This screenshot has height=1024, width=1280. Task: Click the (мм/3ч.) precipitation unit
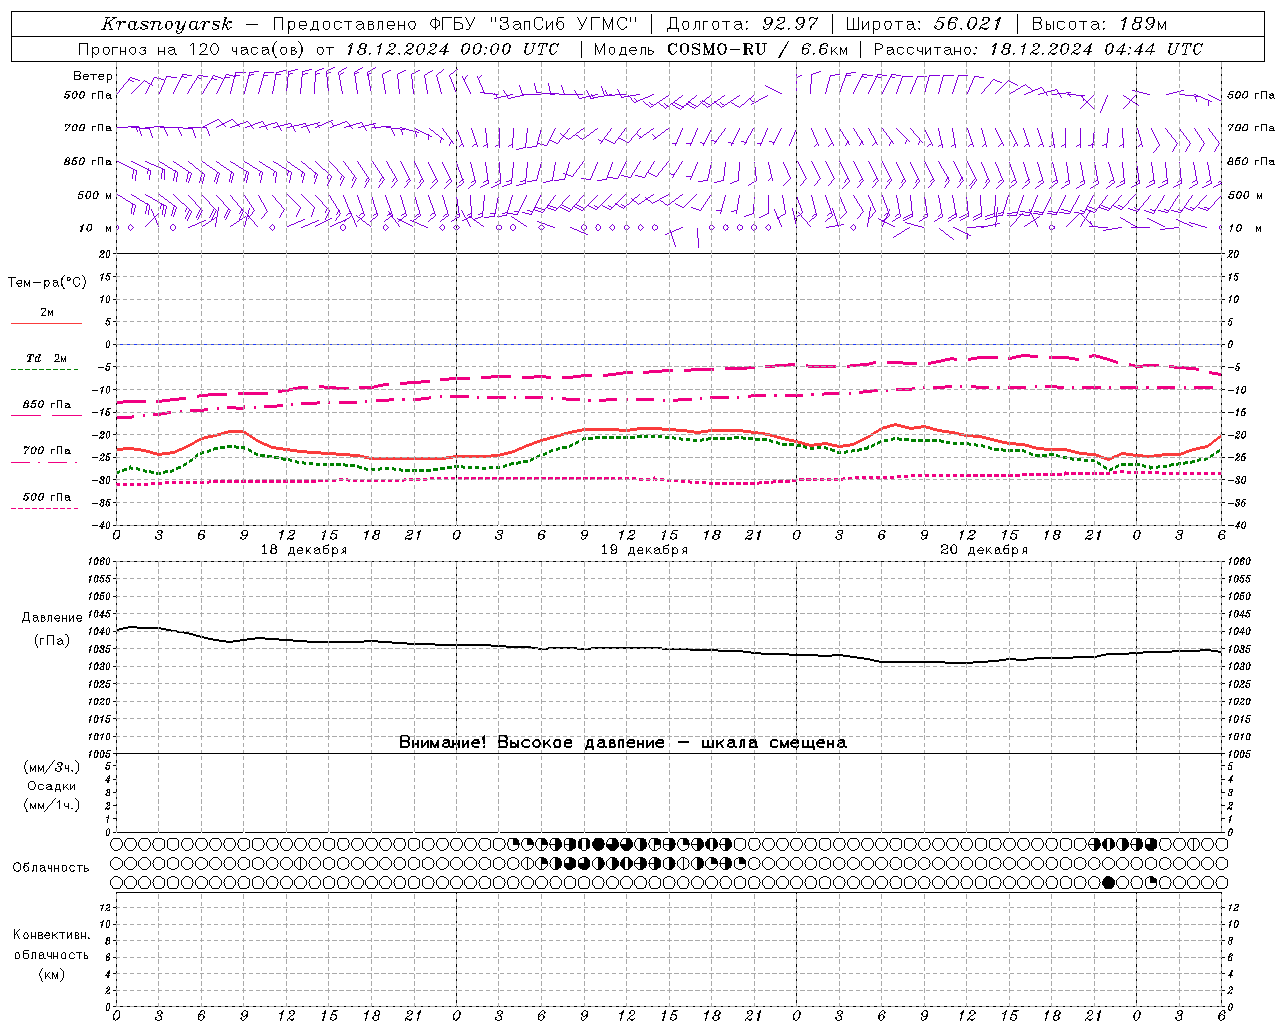pyautogui.click(x=52, y=767)
